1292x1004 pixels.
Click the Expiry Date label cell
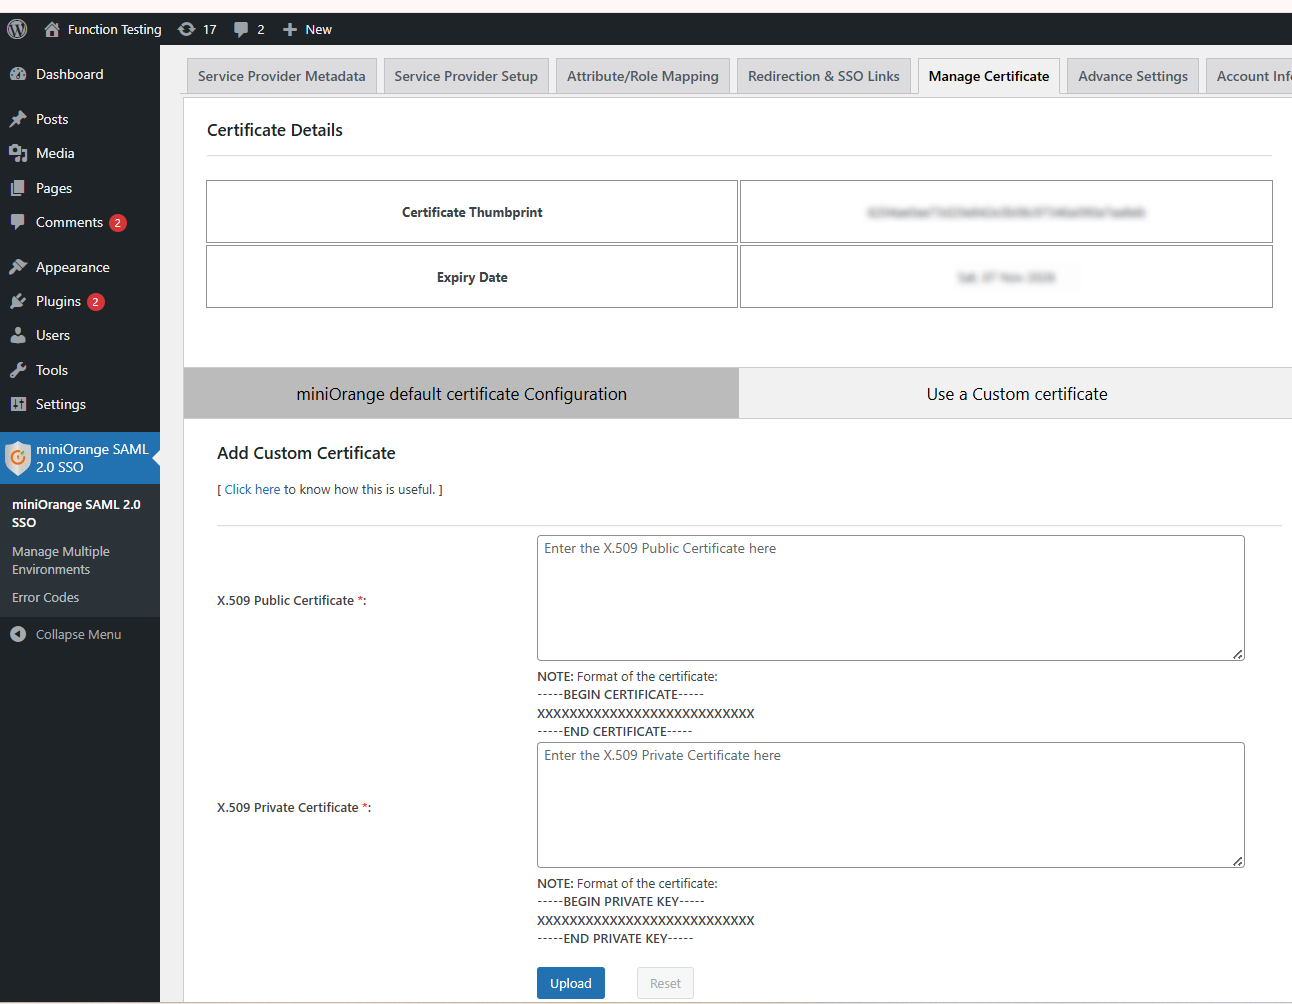coord(472,277)
